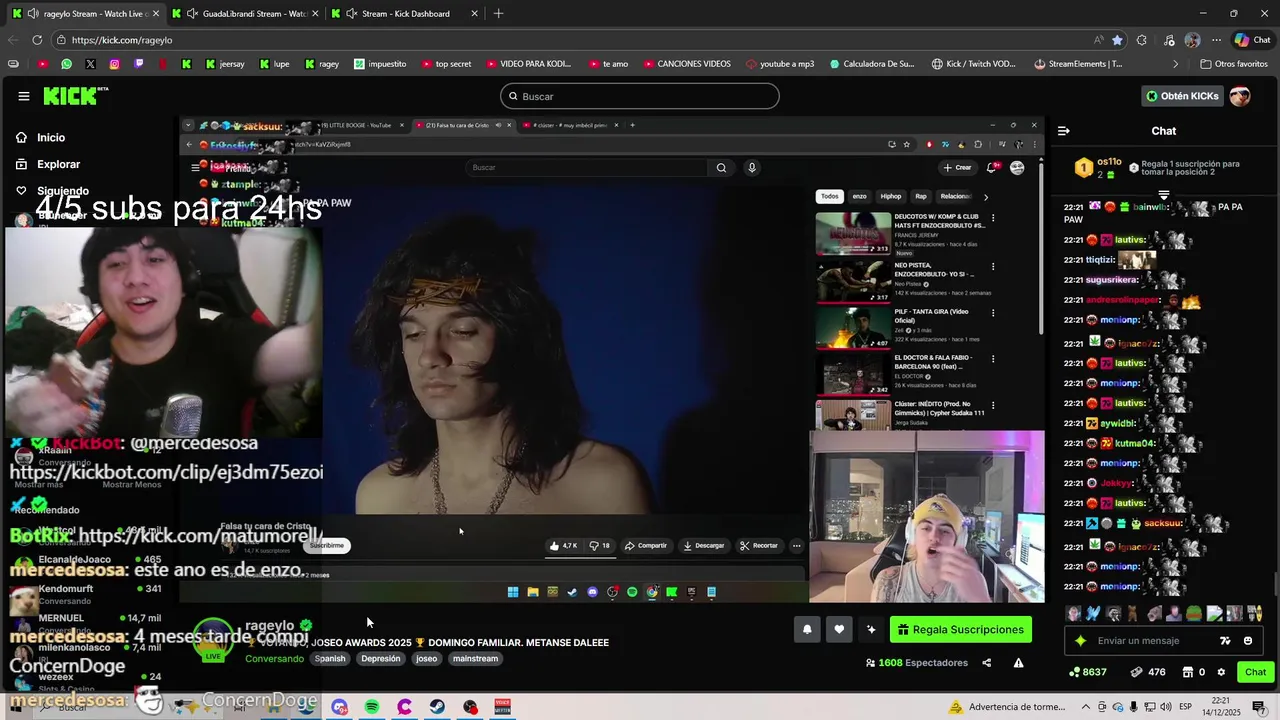
Task: Share the stream via share icon
Action: coord(986,663)
